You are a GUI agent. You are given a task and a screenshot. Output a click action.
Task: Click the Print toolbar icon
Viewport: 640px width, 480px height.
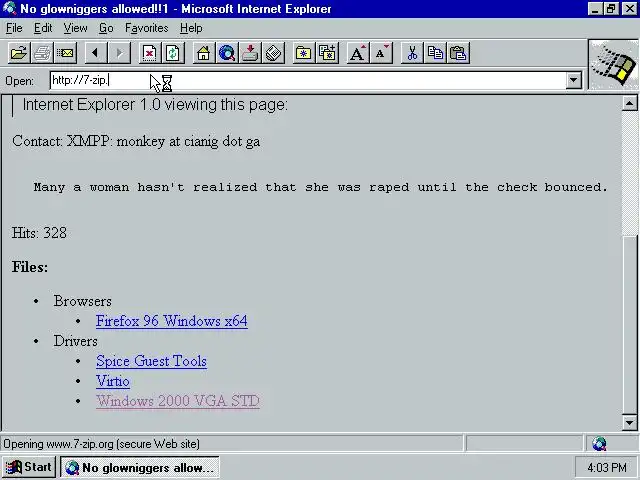[42, 53]
